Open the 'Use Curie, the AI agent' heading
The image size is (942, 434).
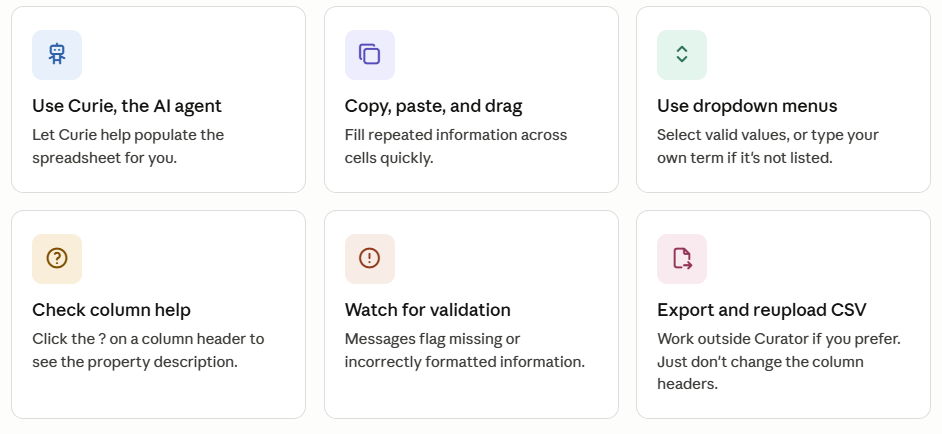[127, 106]
